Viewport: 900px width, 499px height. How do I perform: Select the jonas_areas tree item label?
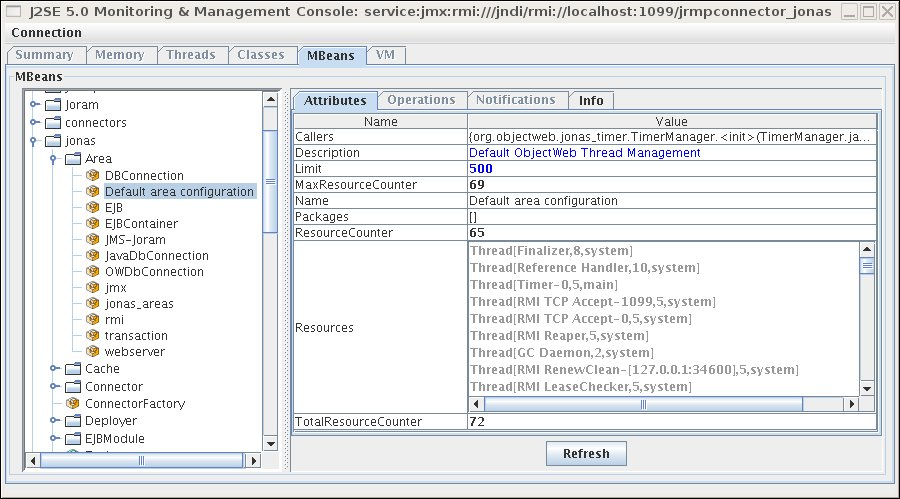click(x=139, y=304)
